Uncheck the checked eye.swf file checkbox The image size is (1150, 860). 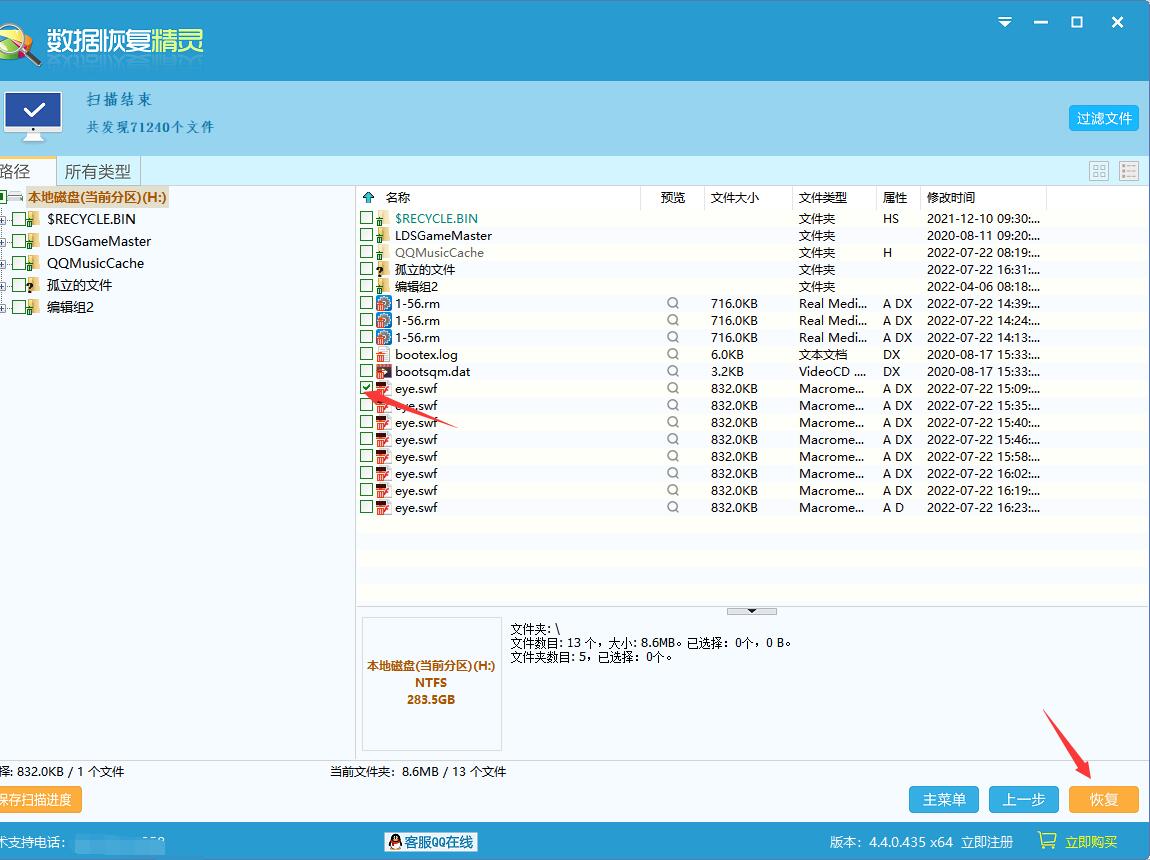[366, 388]
